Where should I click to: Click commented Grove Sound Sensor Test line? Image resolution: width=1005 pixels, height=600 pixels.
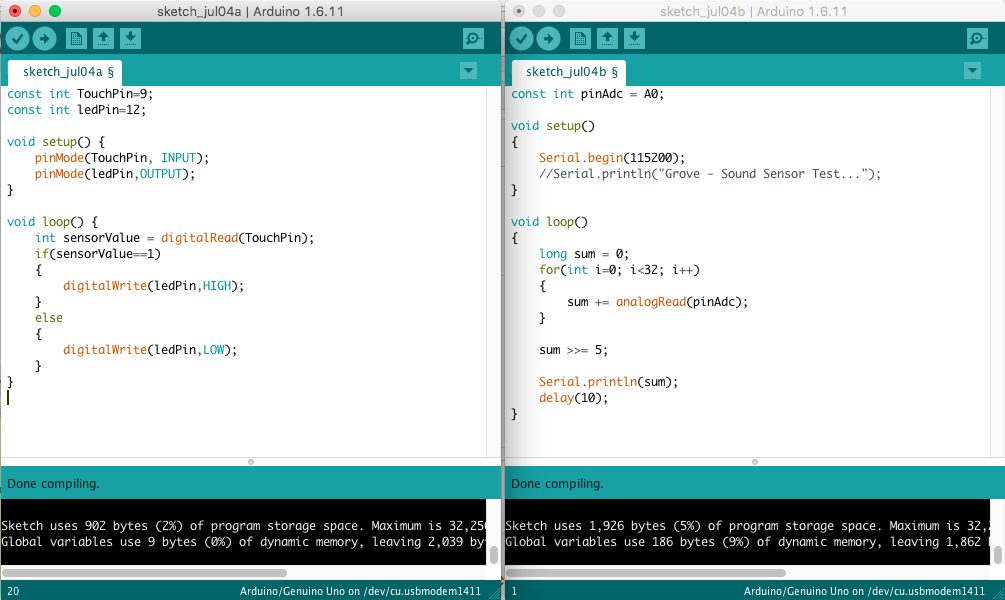click(x=710, y=174)
